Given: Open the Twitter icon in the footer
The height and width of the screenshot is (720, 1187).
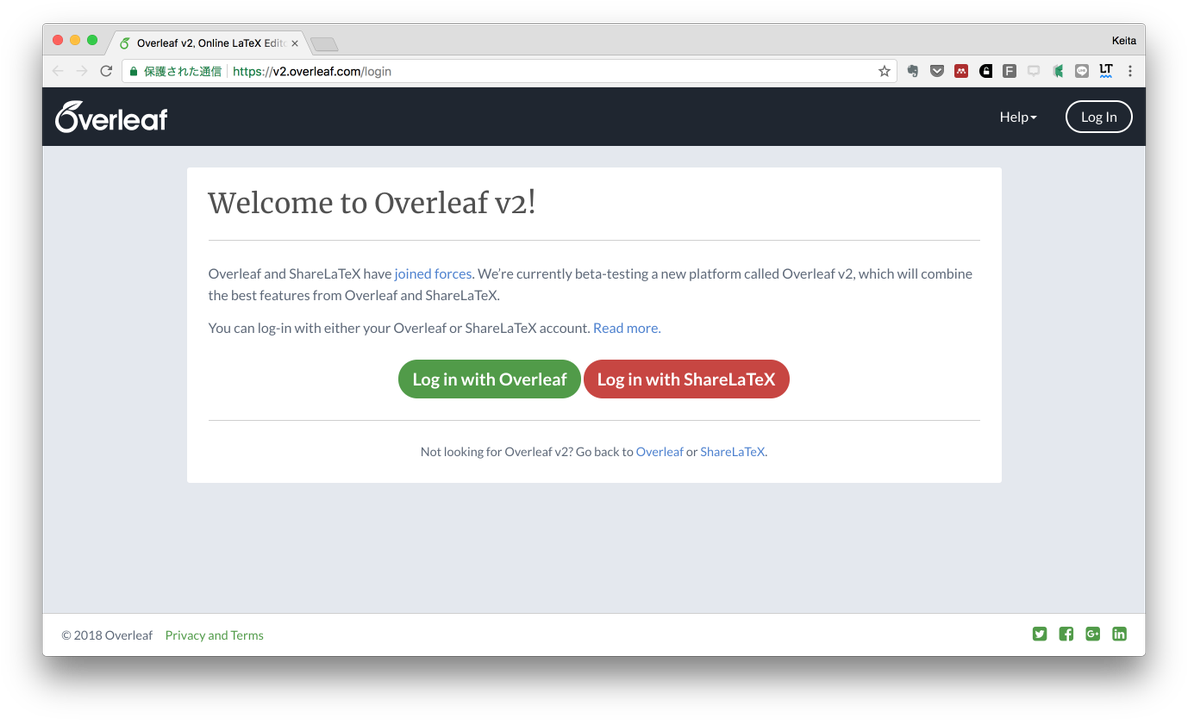Looking at the screenshot, I should 1039,634.
